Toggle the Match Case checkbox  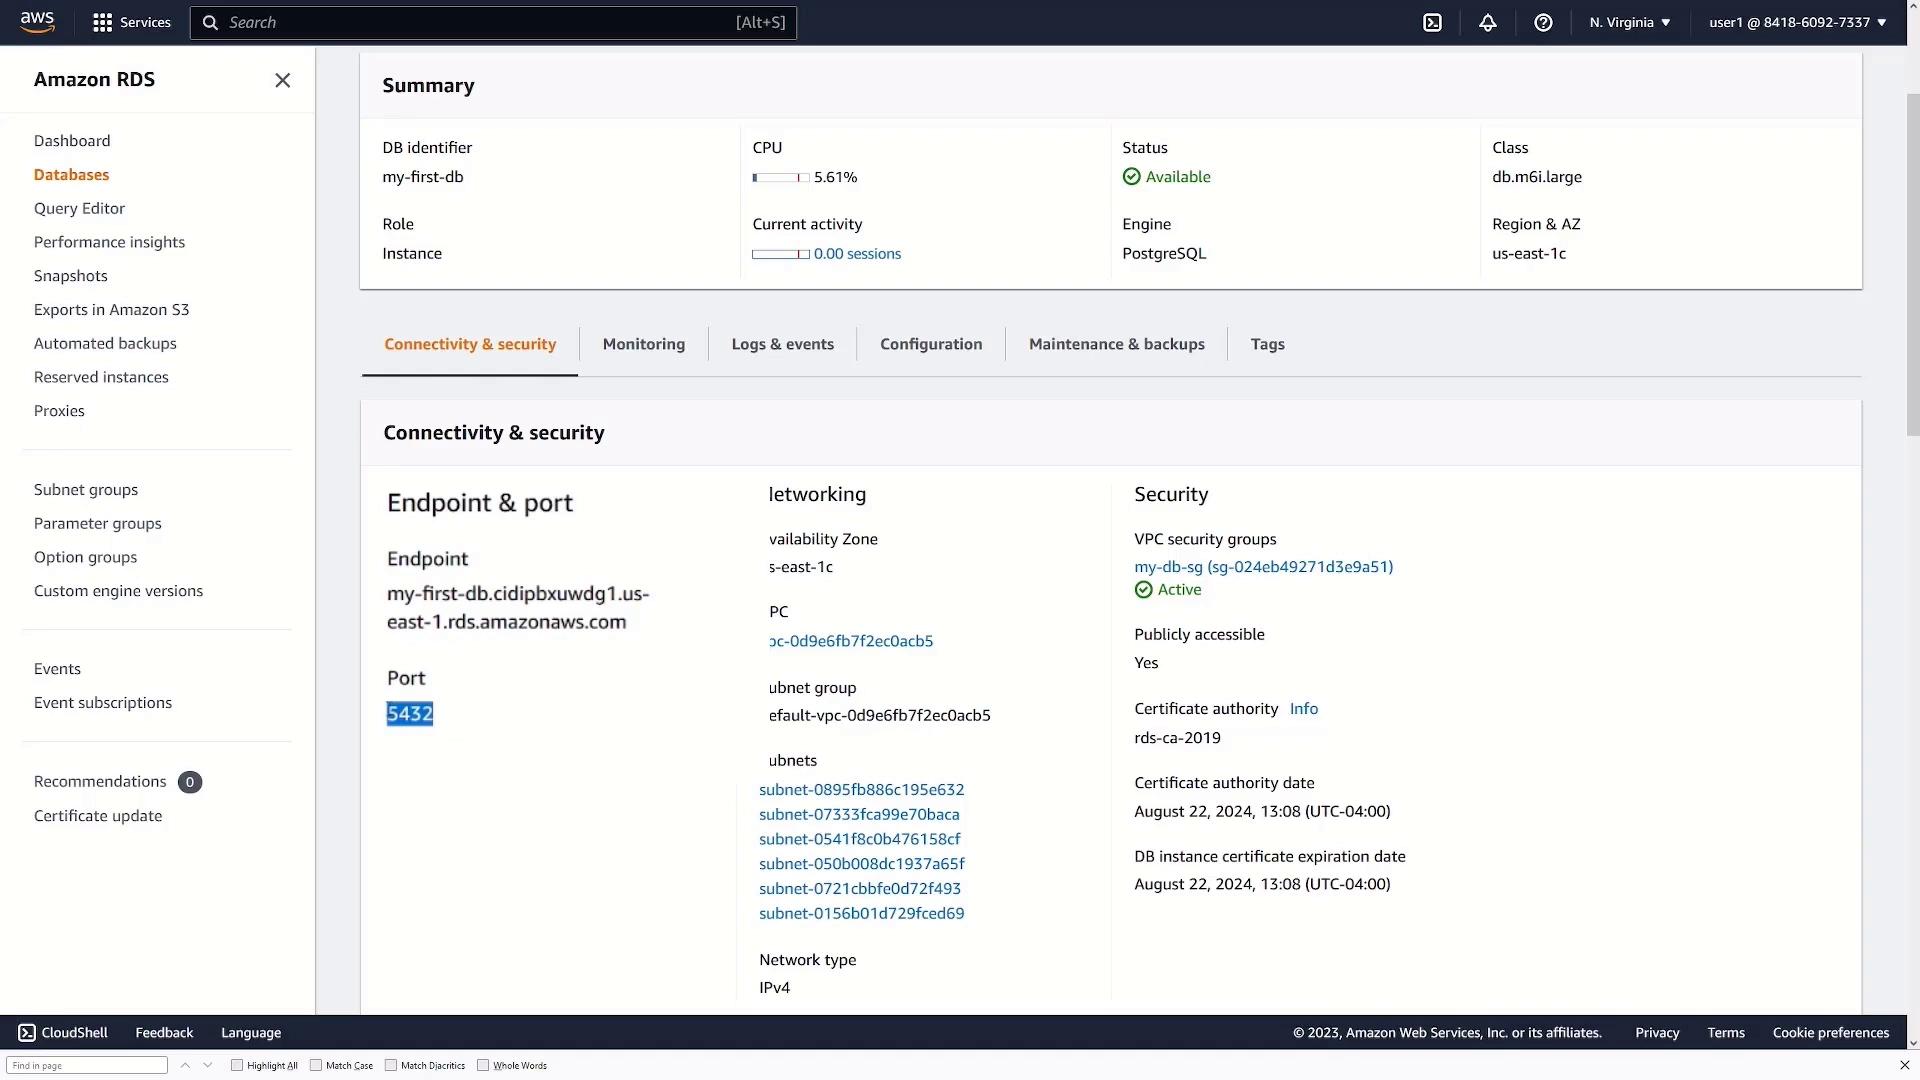click(316, 1065)
